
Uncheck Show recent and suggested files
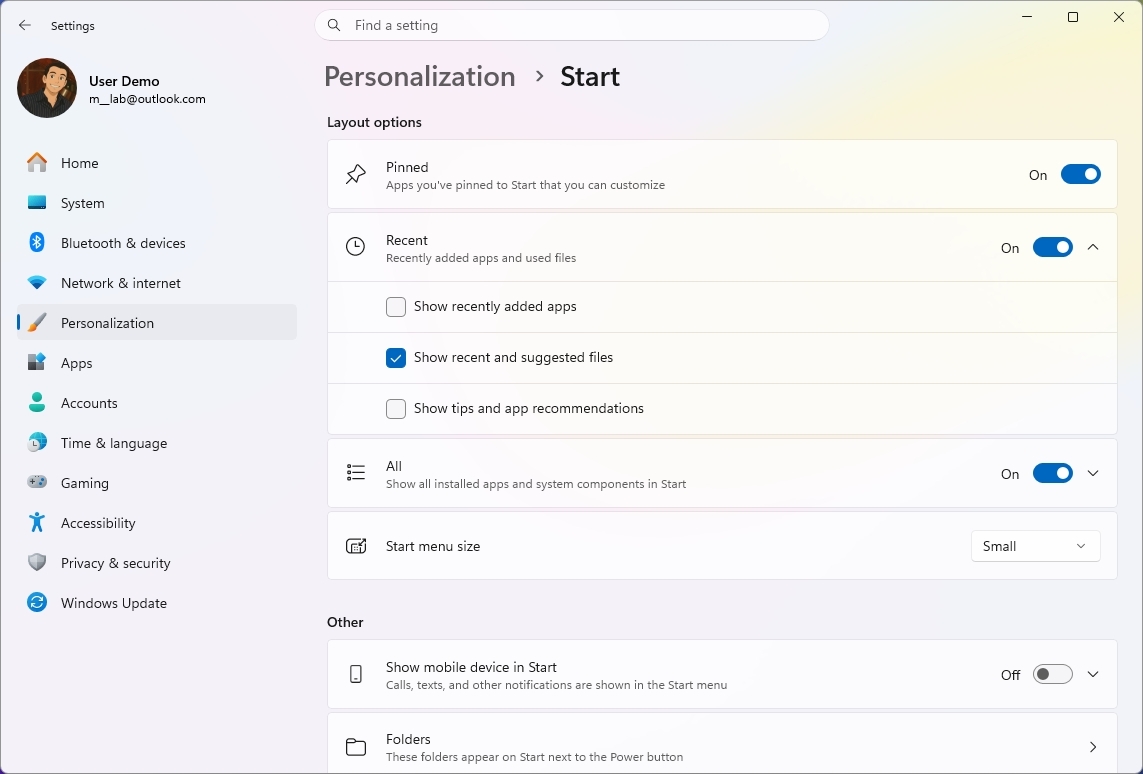396,358
